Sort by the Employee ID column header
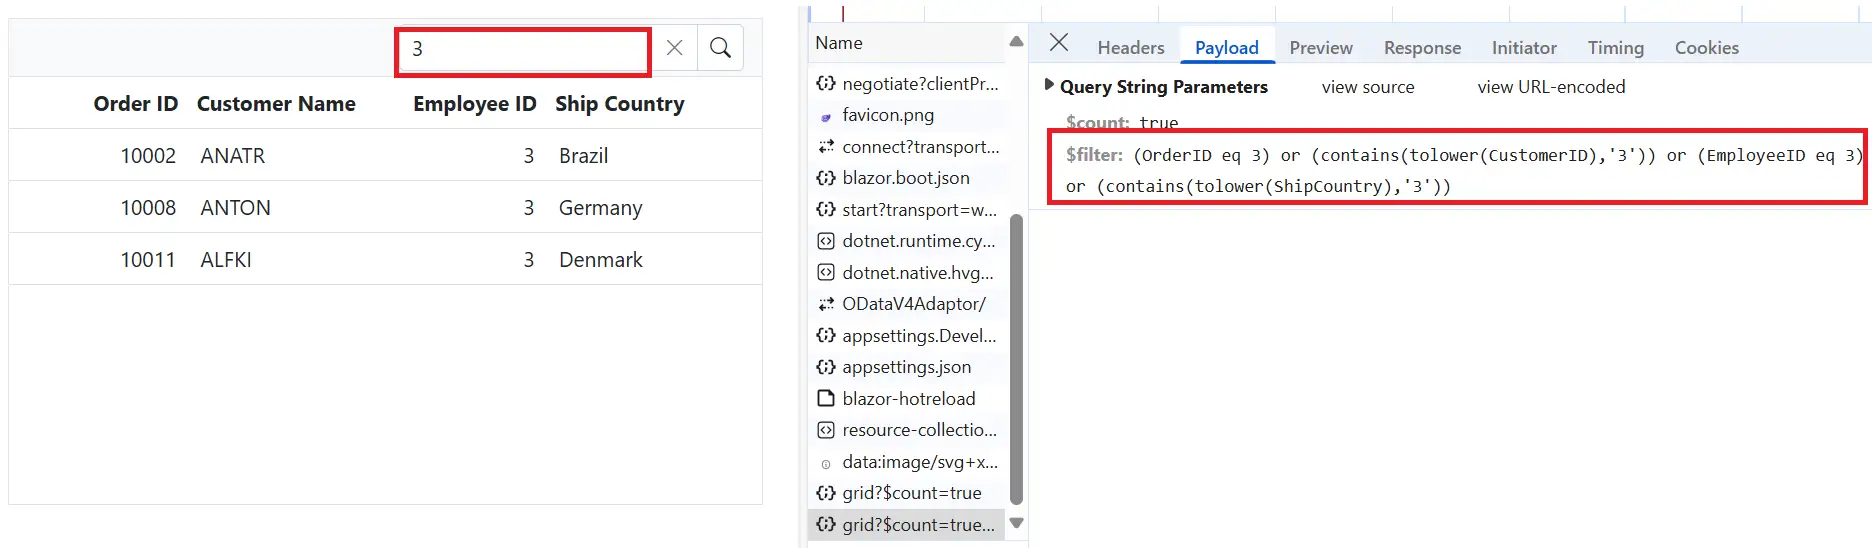The image size is (1872, 548). point(475,104)
